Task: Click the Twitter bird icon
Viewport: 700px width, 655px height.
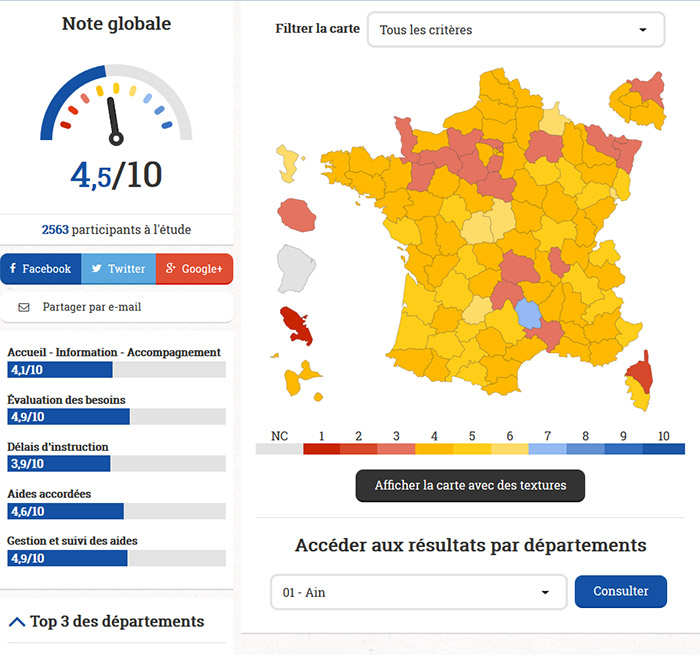Action: [x=96, y=269]
